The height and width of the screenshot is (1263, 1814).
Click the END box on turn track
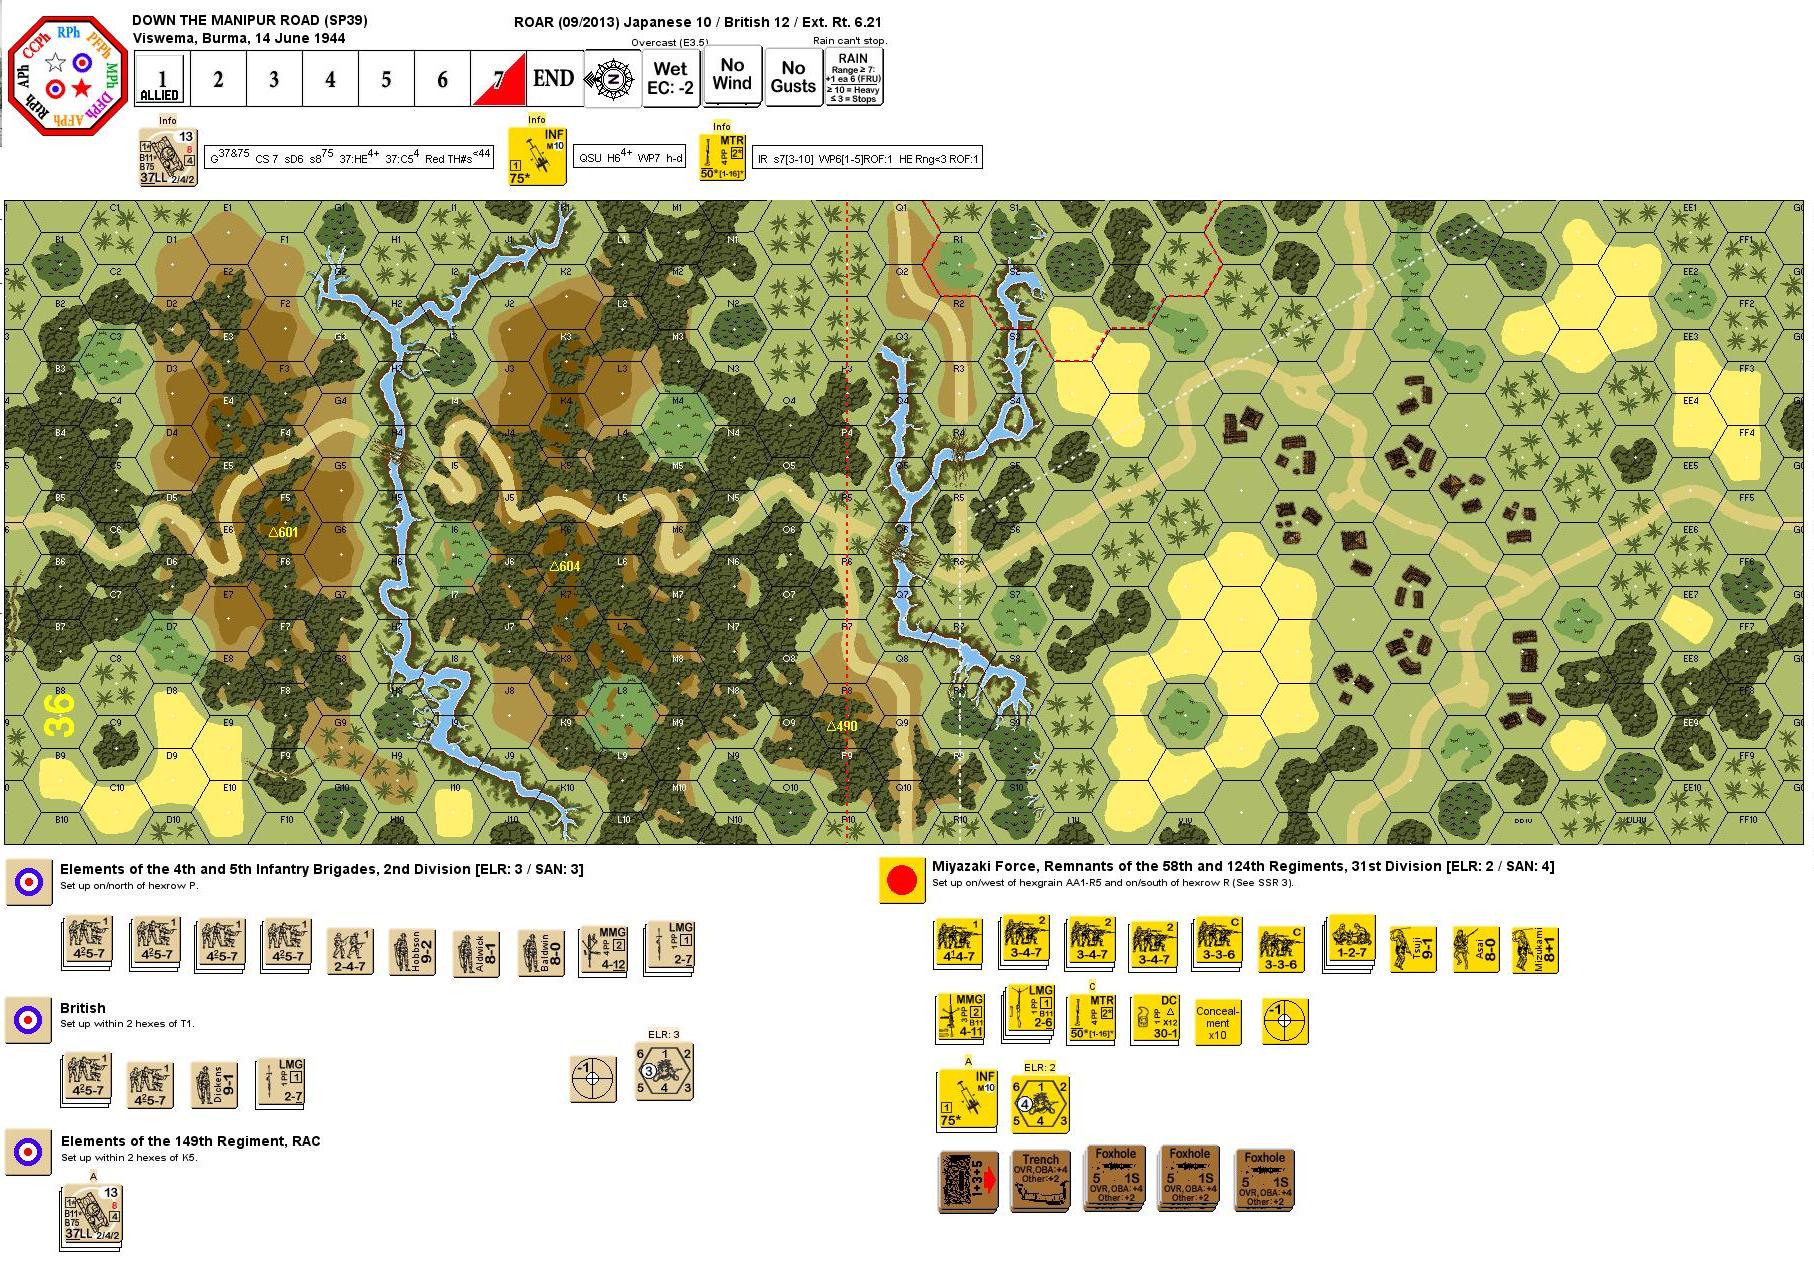coord(553,79)
